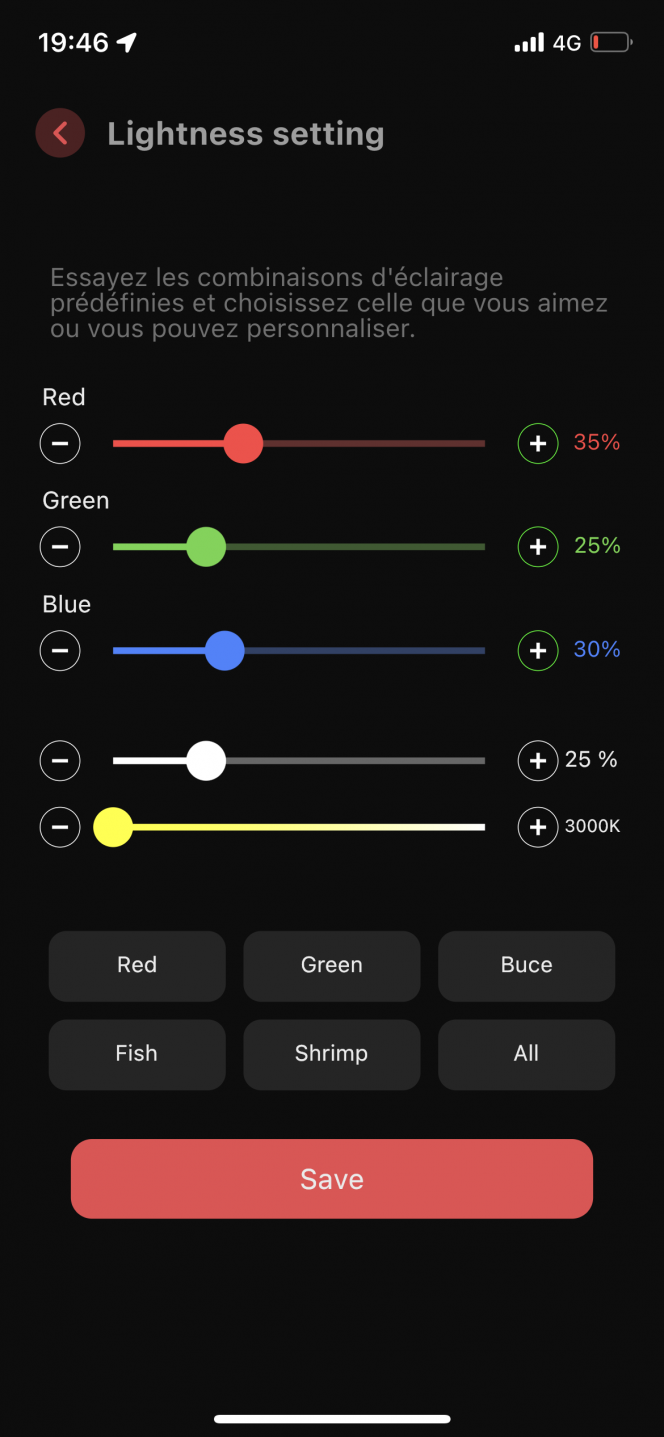The height and width of the screenshot is (1437, 664).
Task: Save the lightness settings
Action: coord(332,1179)
